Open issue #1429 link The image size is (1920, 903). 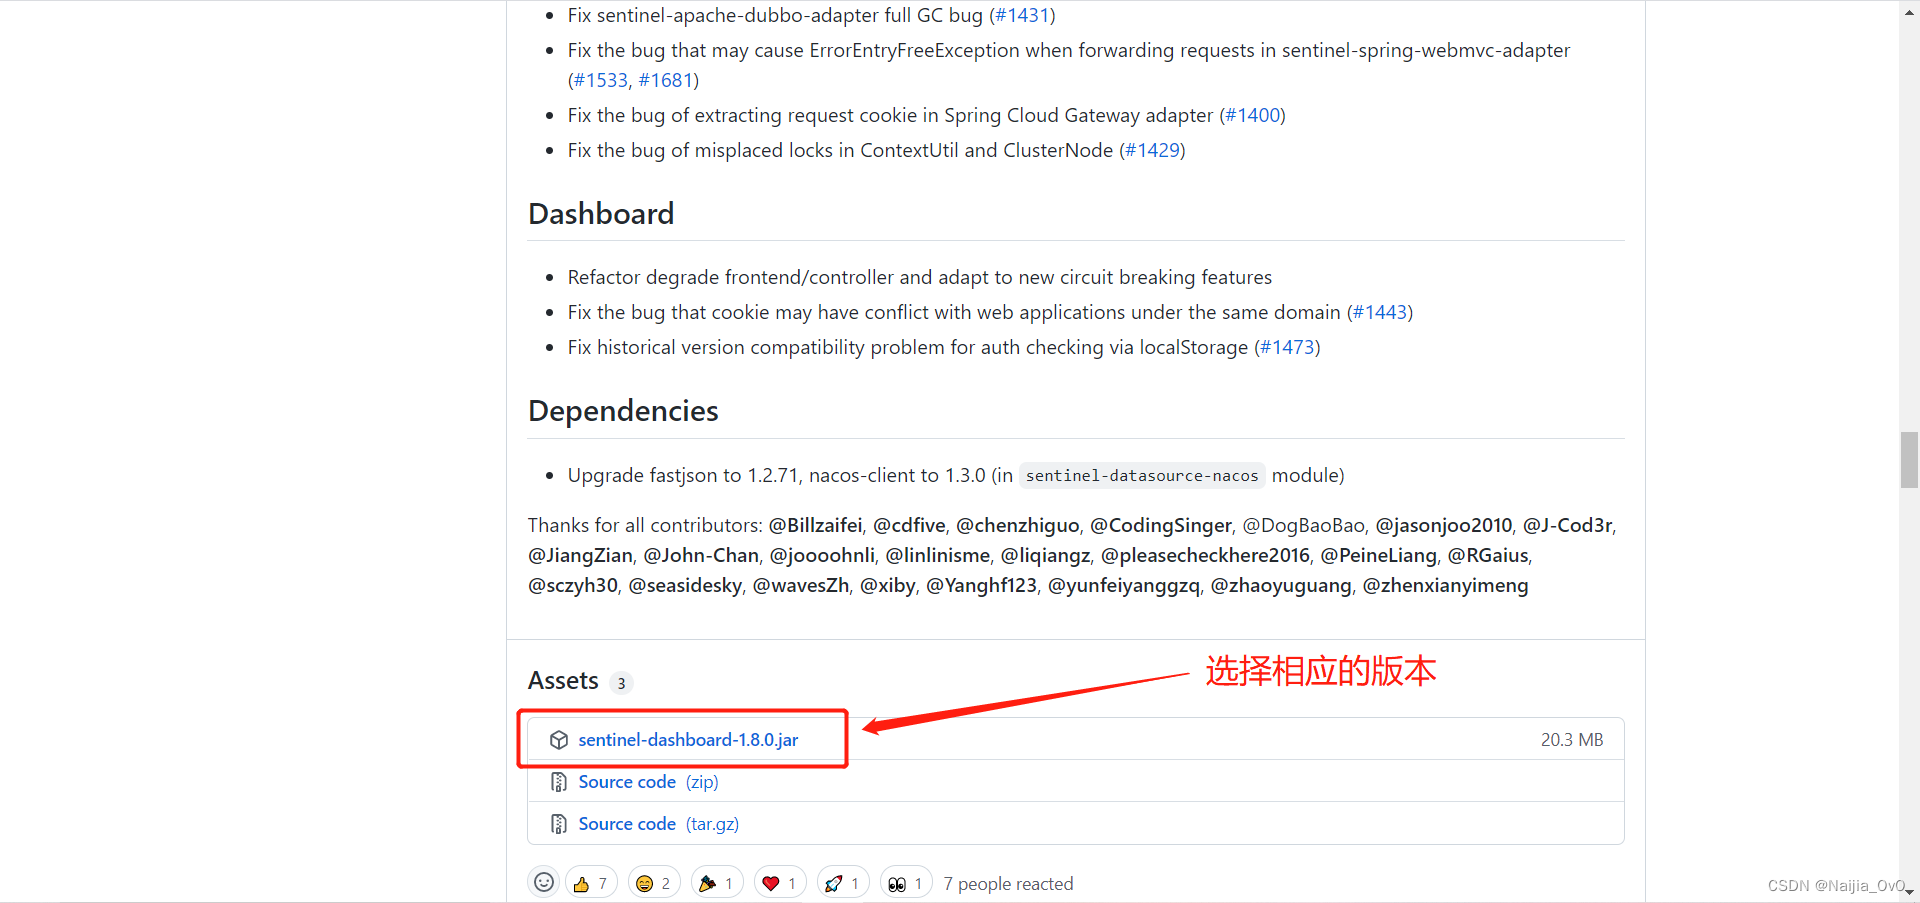[x=1152, y=150]
